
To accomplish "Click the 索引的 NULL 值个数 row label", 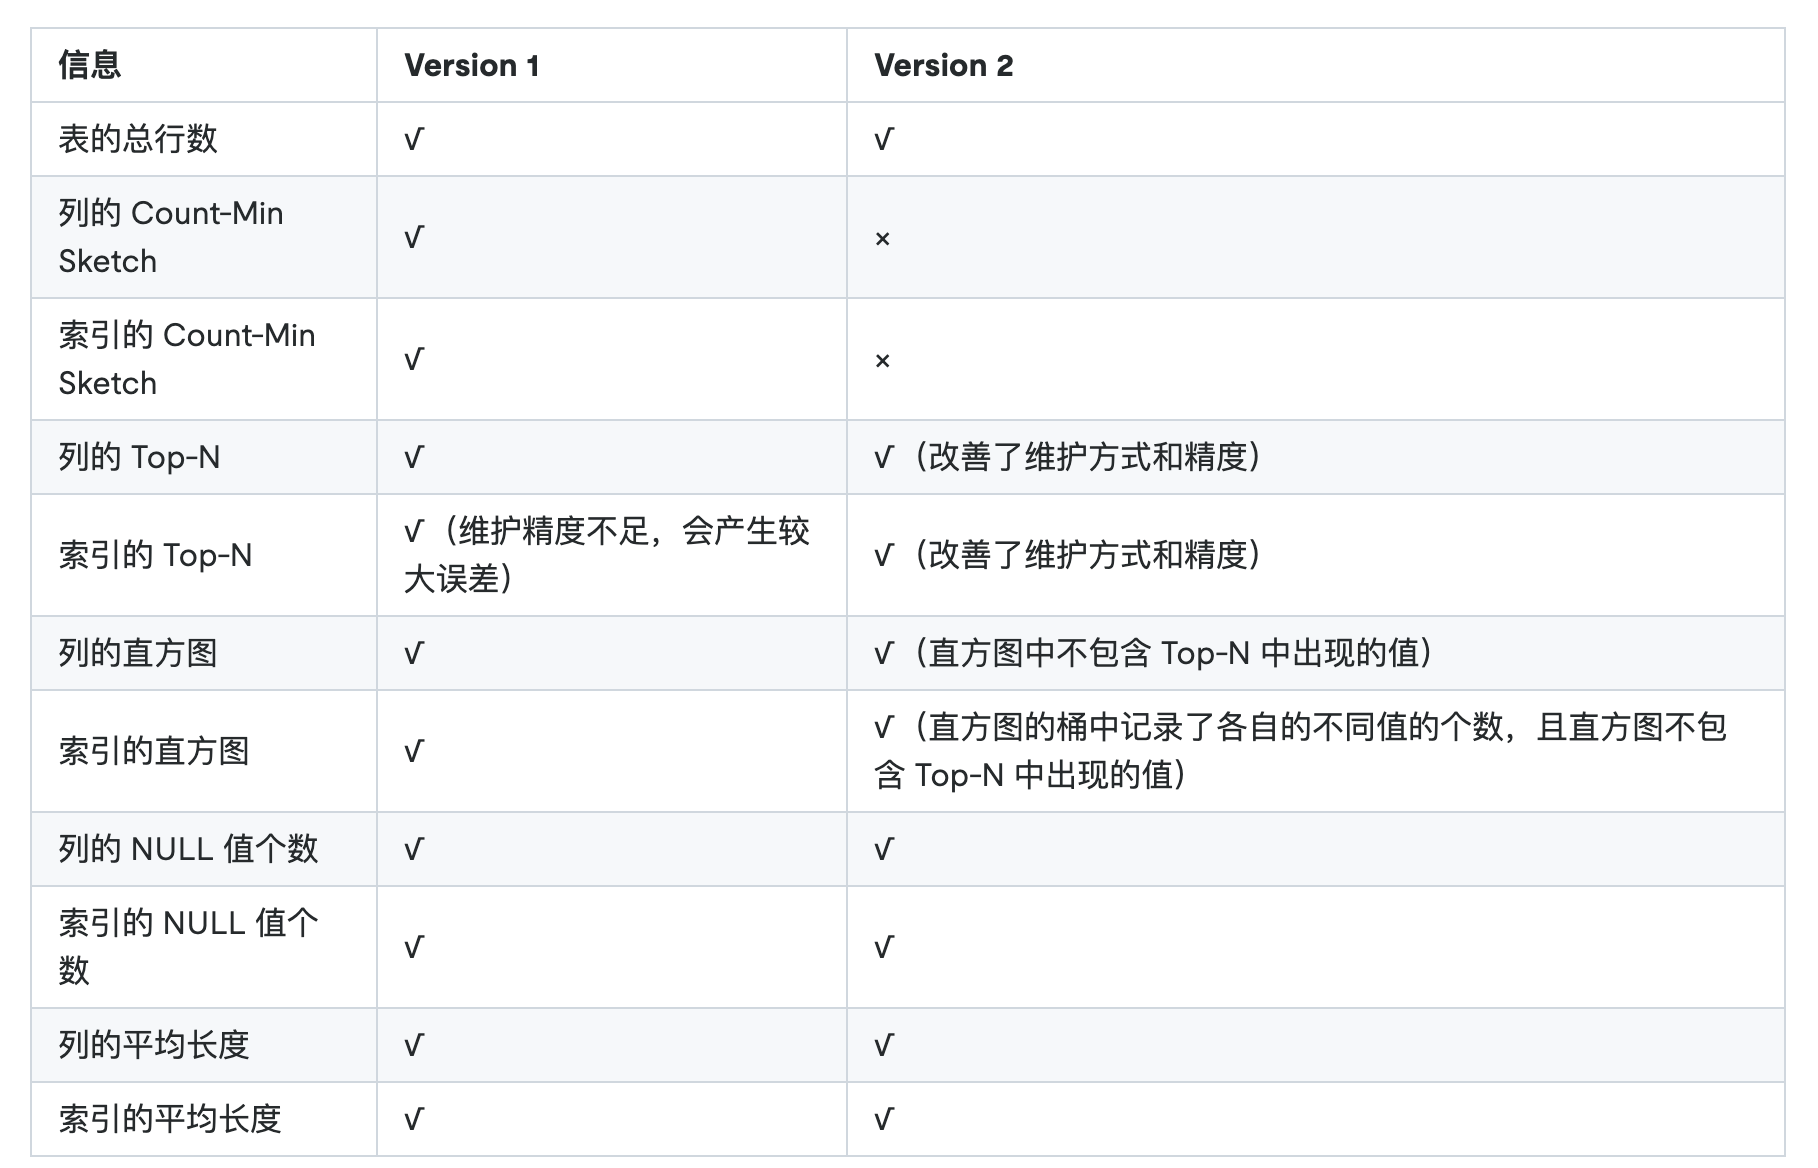I will click(187, 946).
